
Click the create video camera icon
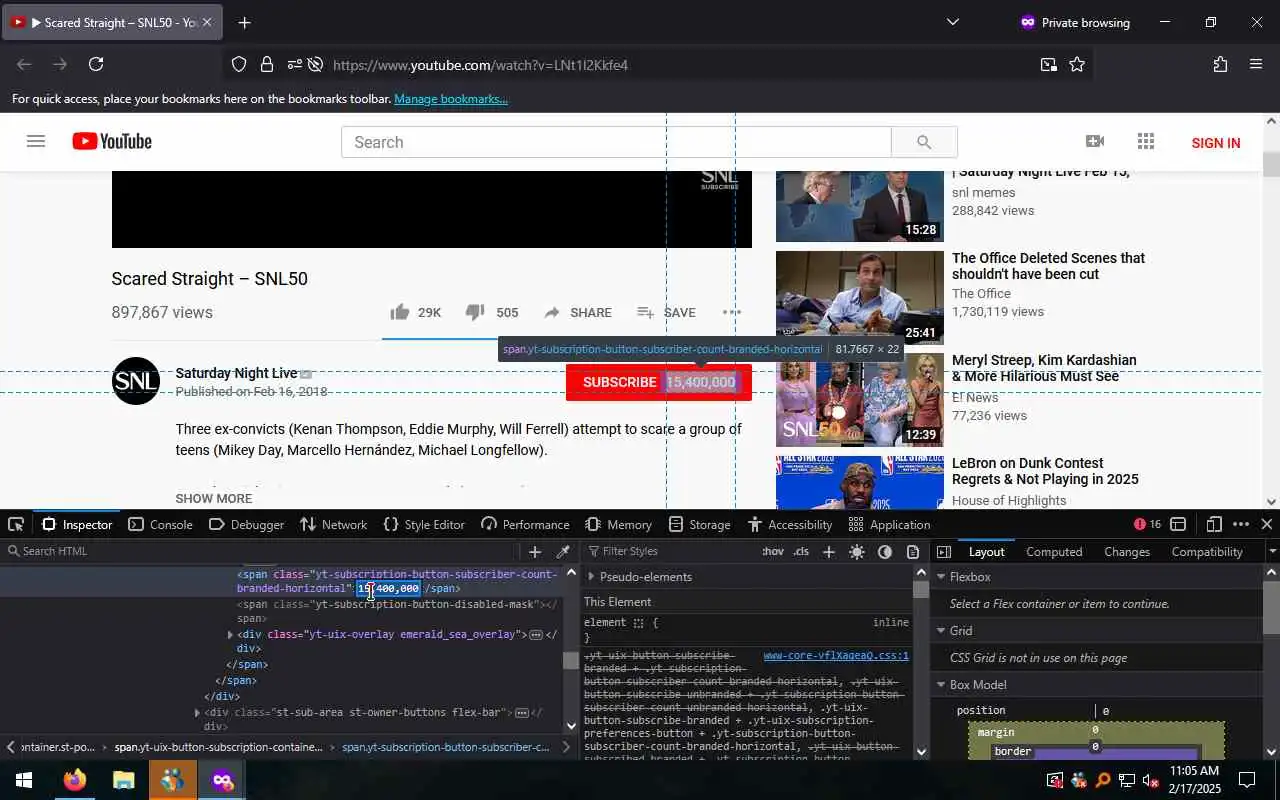(1095, 142)
